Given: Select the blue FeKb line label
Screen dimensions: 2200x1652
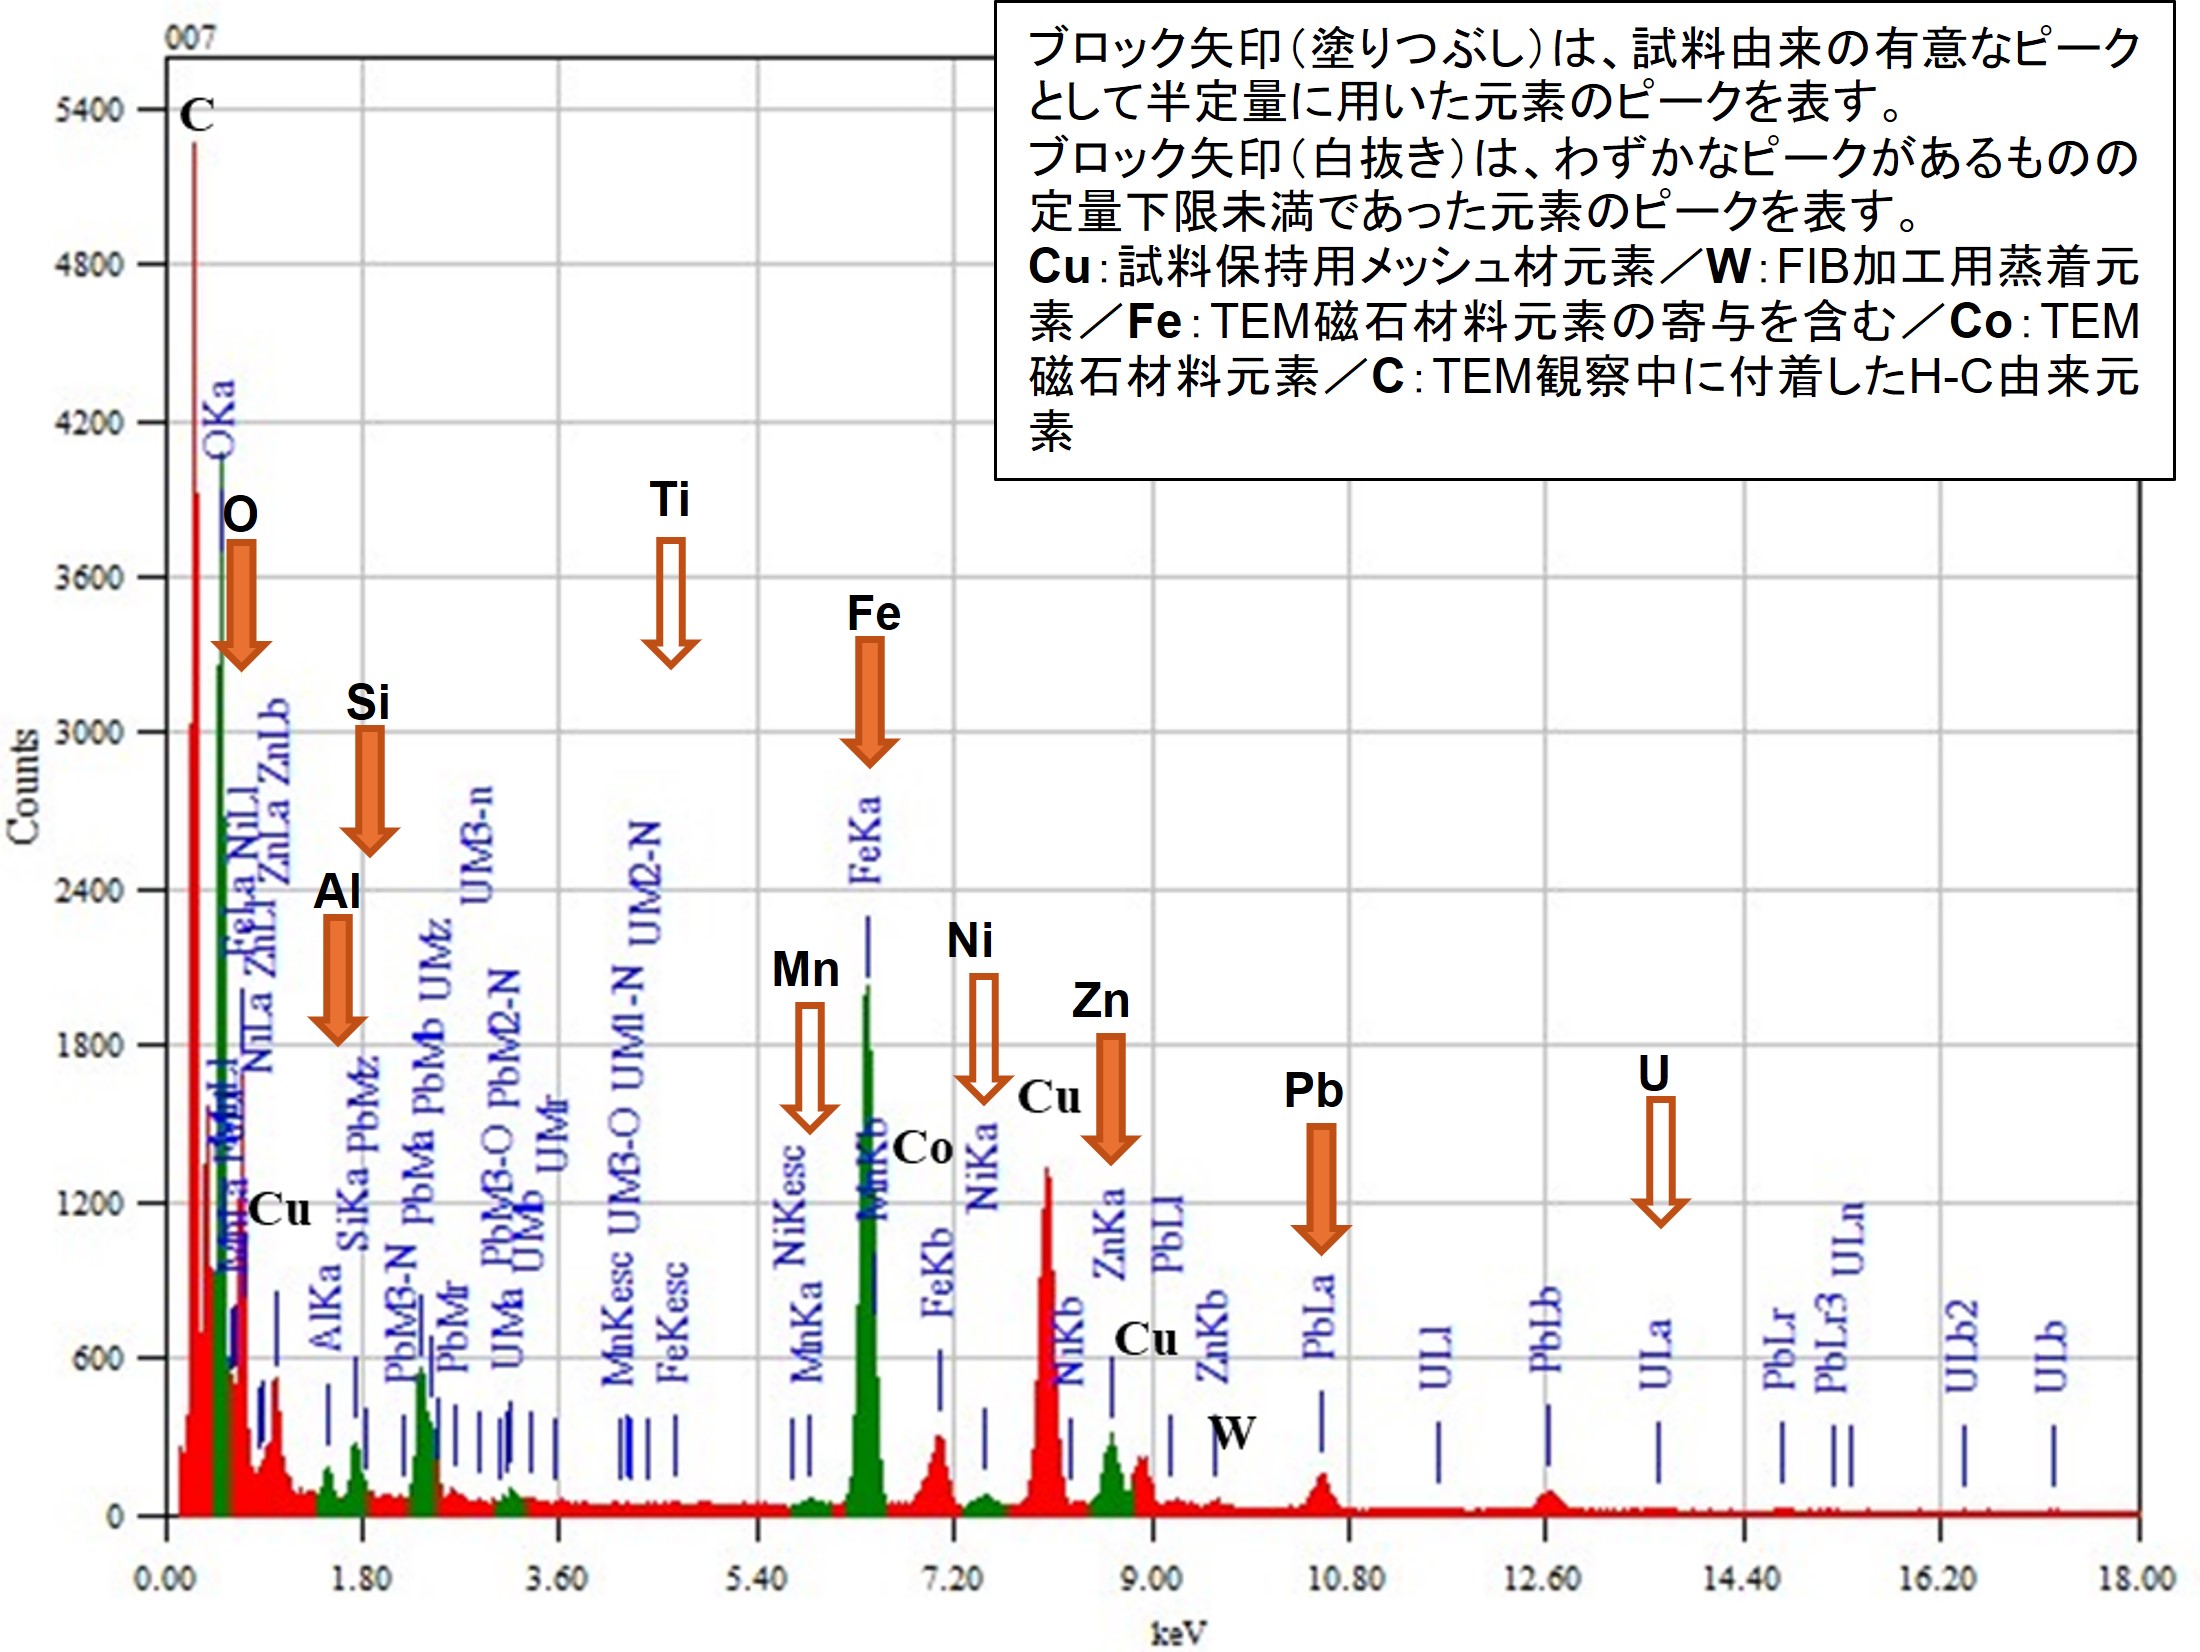Looking at the screenshot, I should click(x=938, y=1272).
